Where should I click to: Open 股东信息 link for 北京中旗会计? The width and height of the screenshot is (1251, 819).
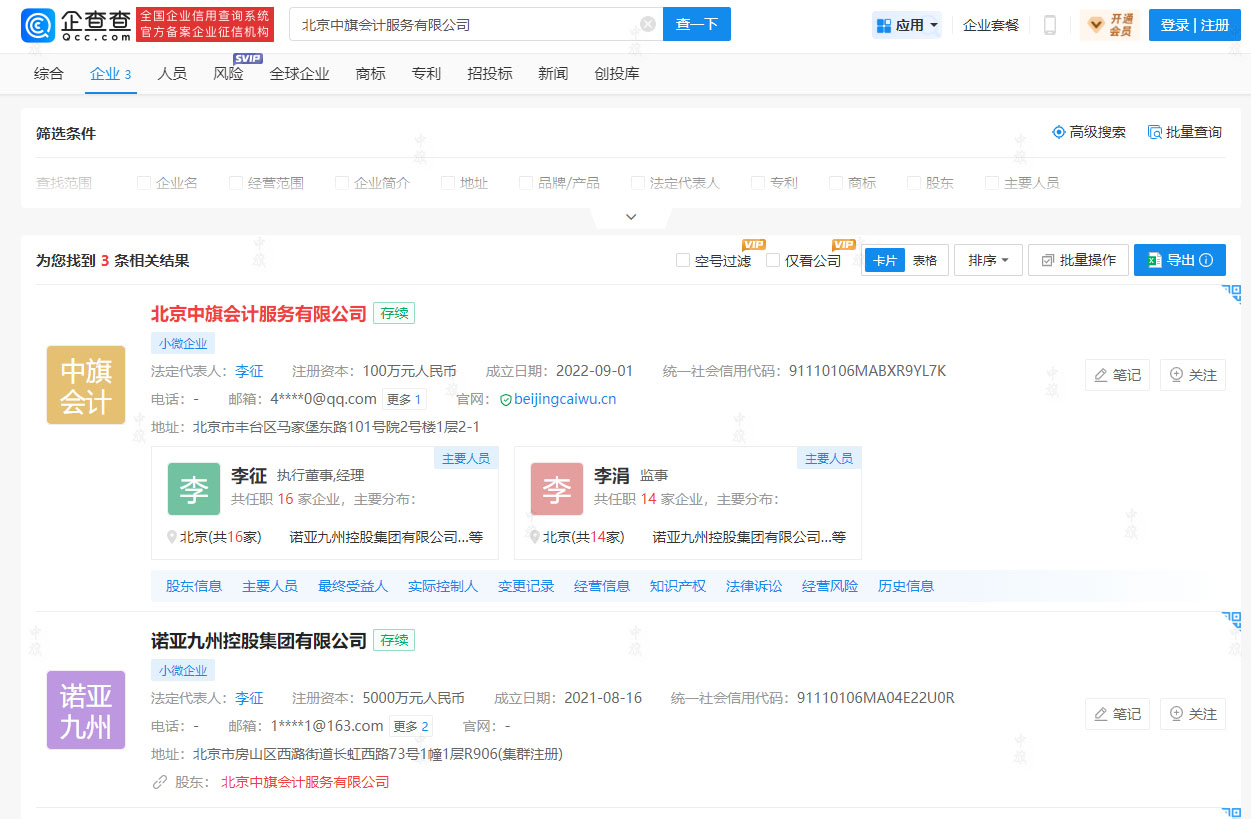(x=191, y=586)
